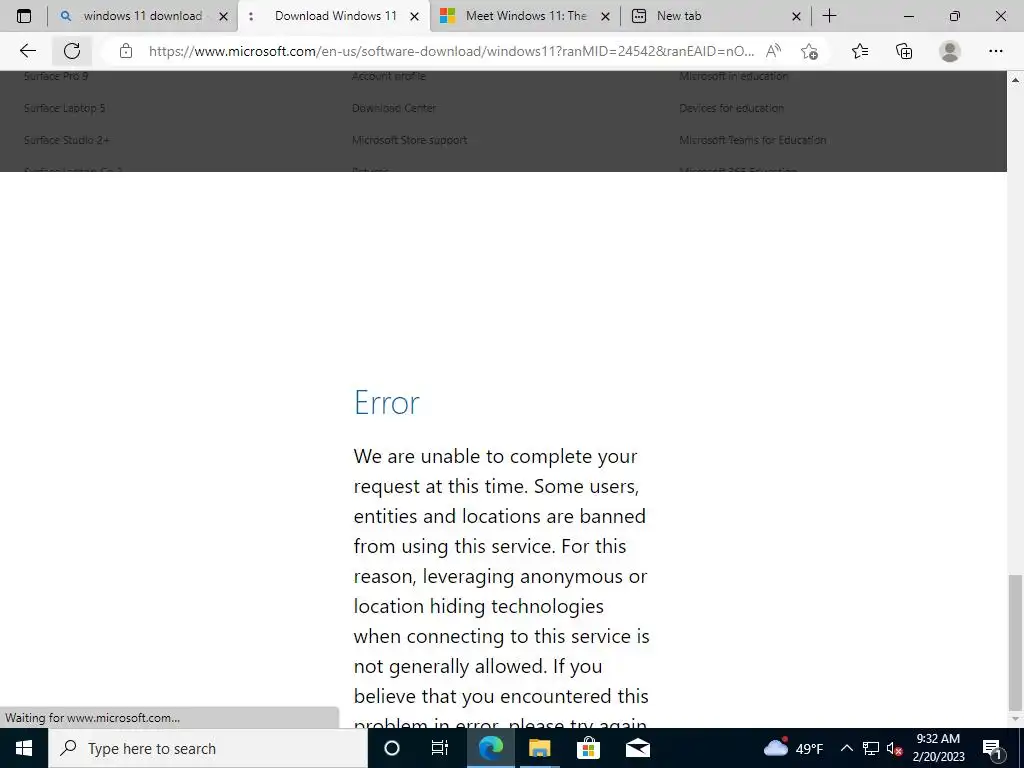Show hidden tray icons with the chevron

click(846, 748)
